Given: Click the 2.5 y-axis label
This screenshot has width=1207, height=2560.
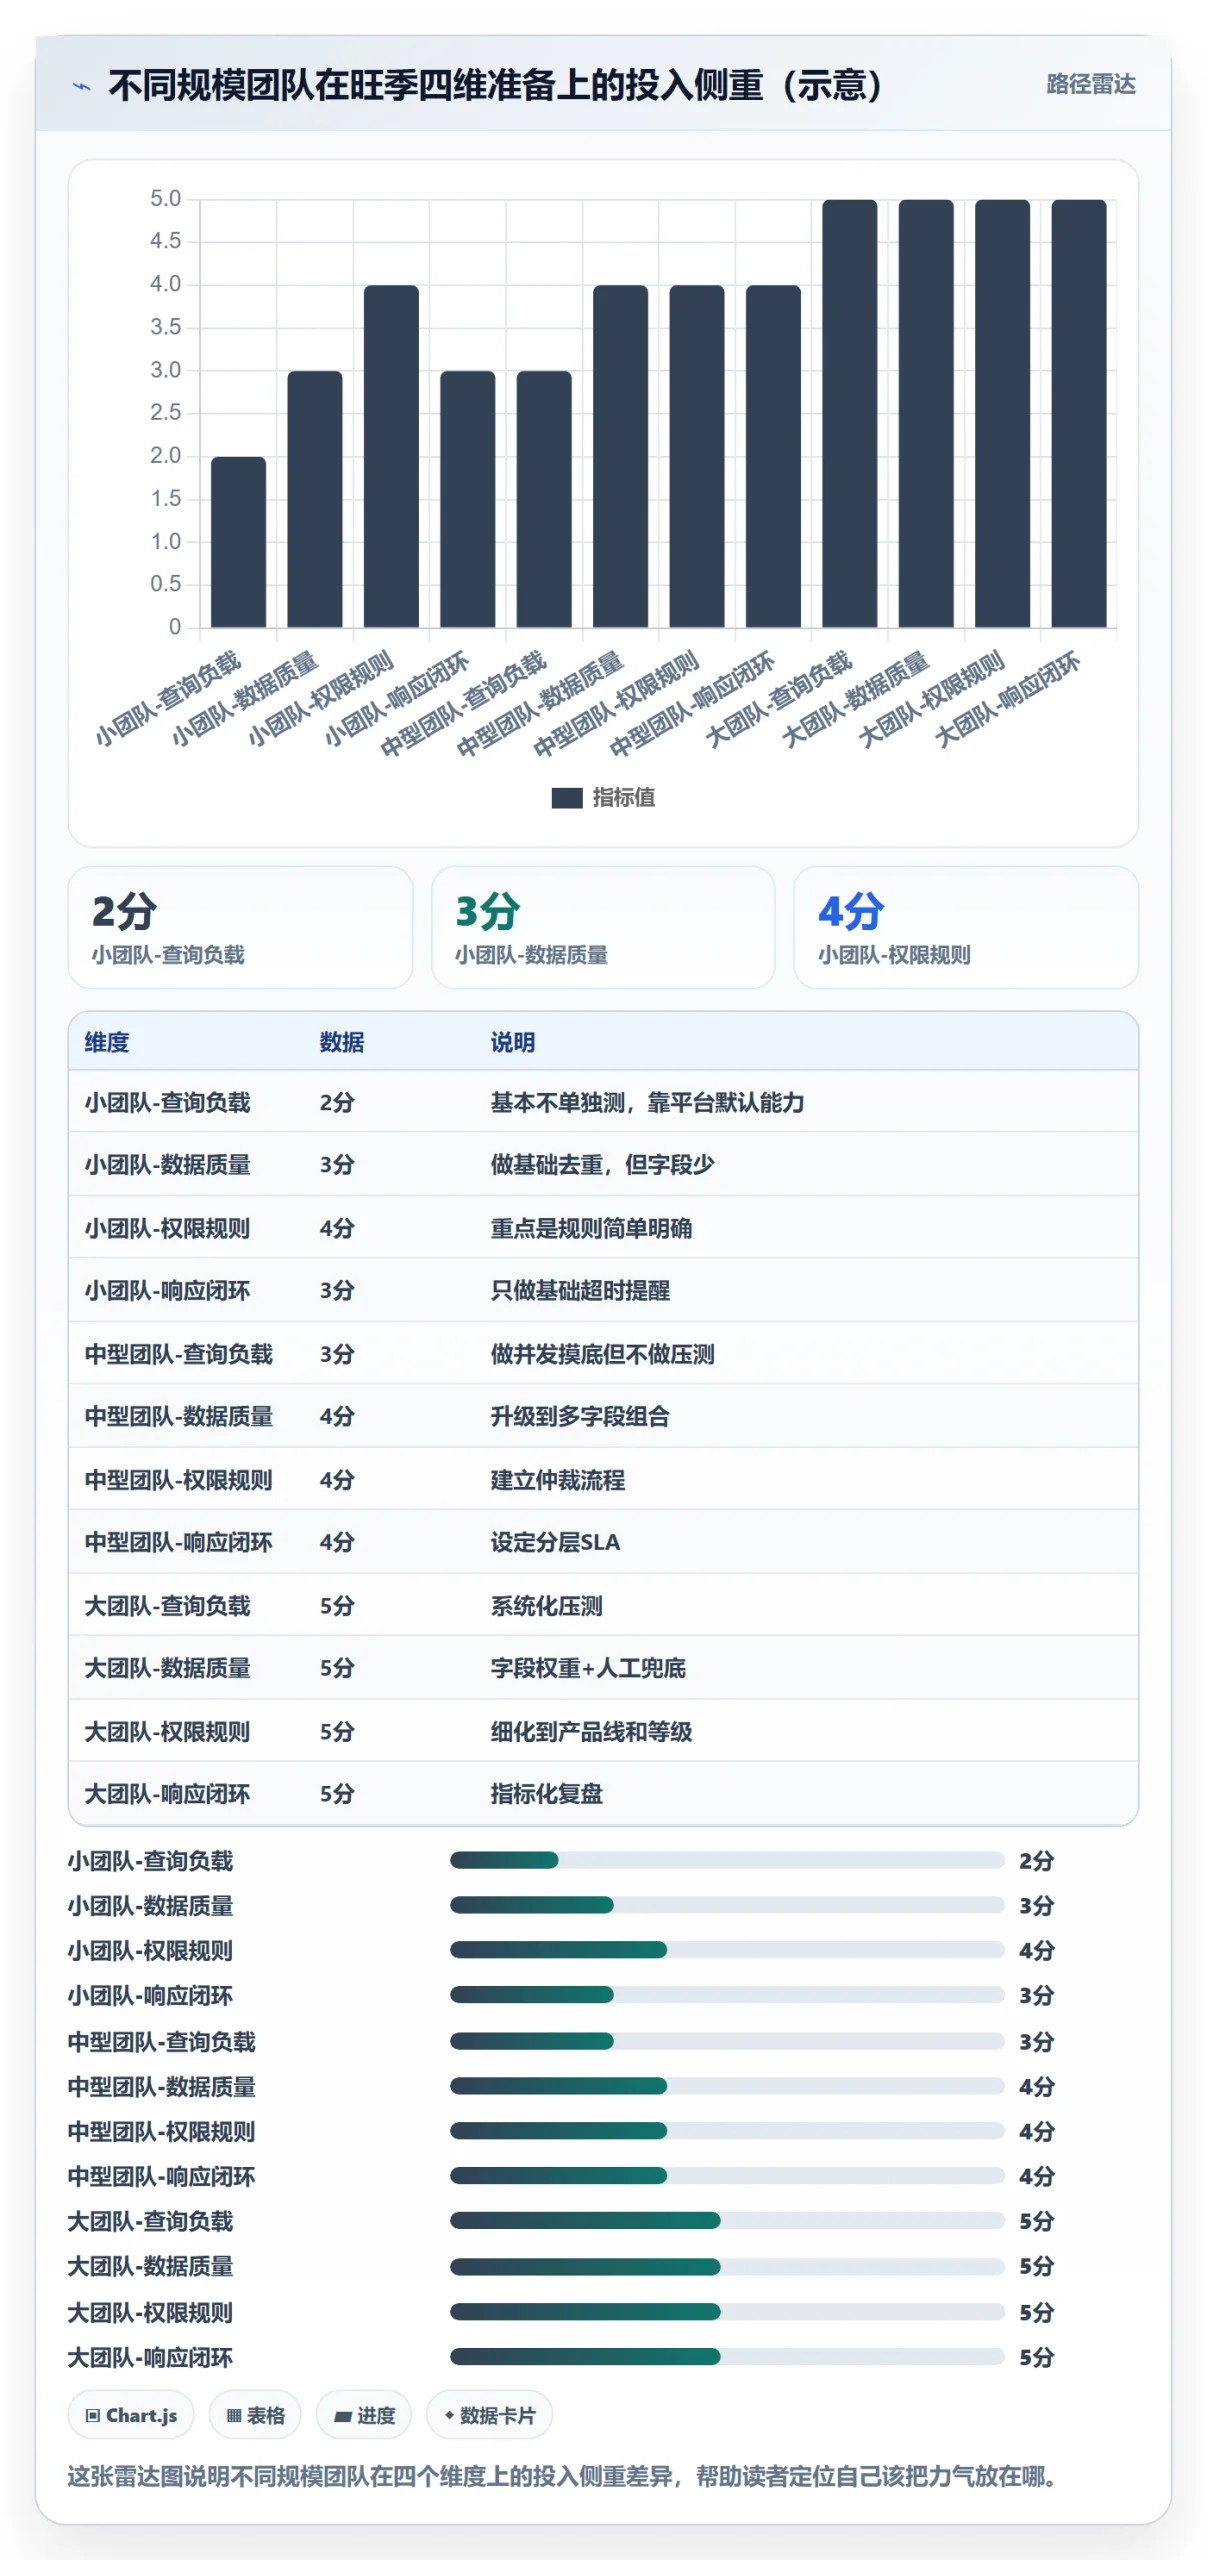Looking at the screenshot, I should pyautogui.click(x=165, y=412).
